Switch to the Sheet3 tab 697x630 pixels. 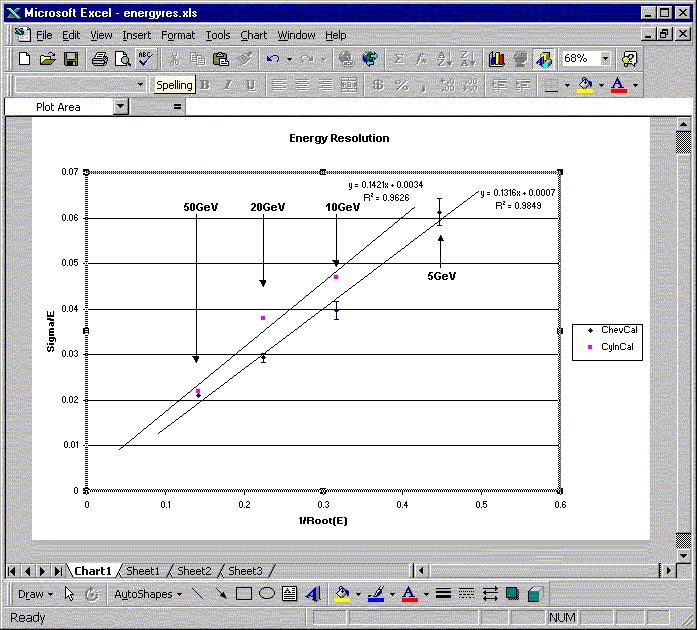click(245, 571)
